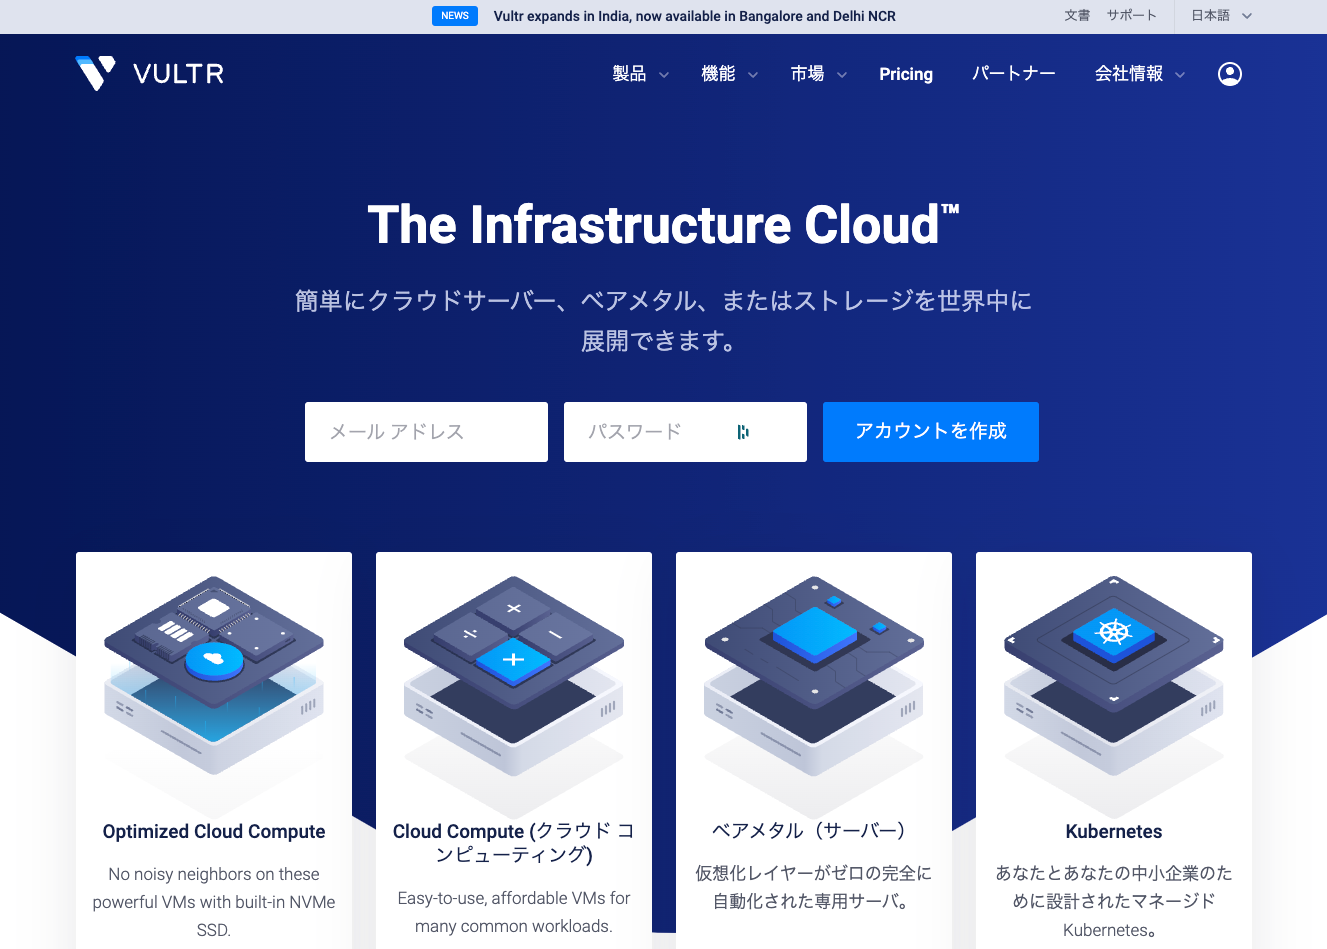Click the icon inside the password field

[742, 432]
